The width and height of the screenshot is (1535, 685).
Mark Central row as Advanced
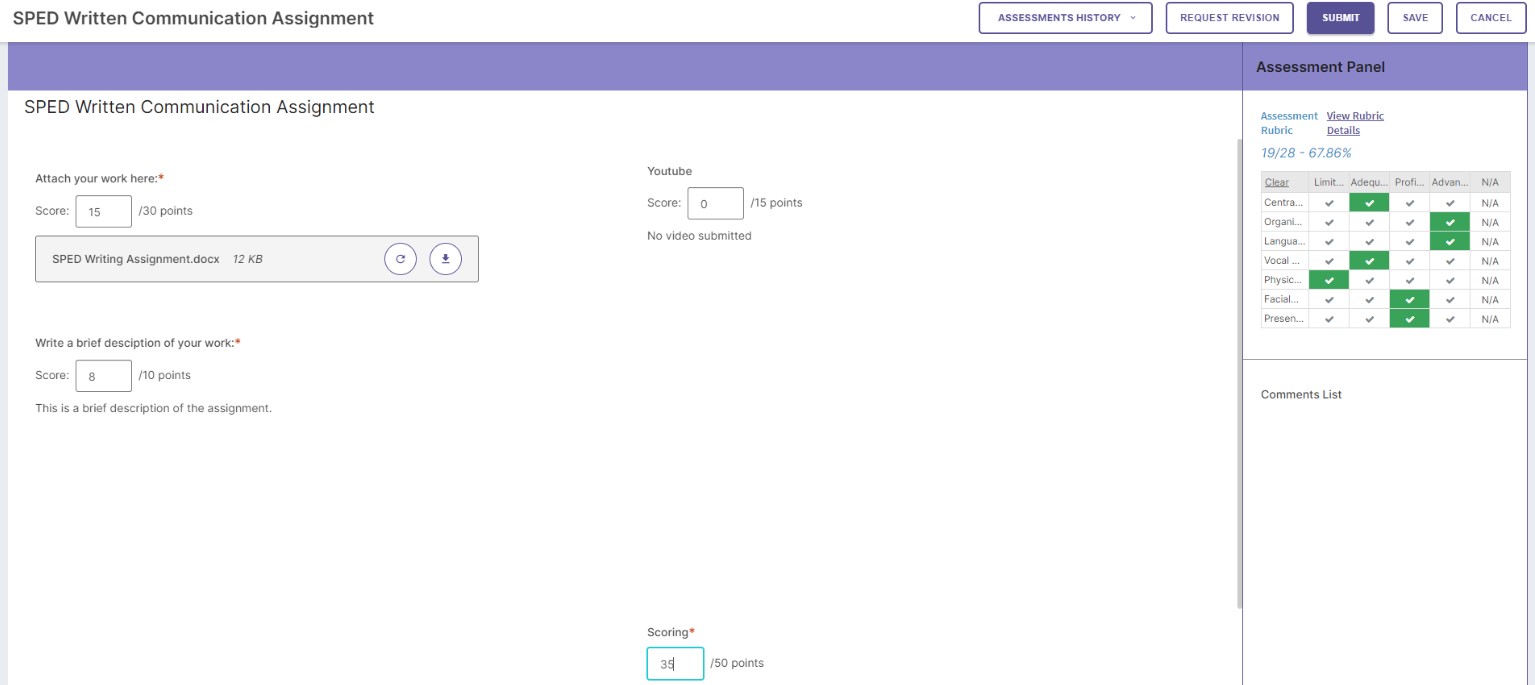[1450, 202]
